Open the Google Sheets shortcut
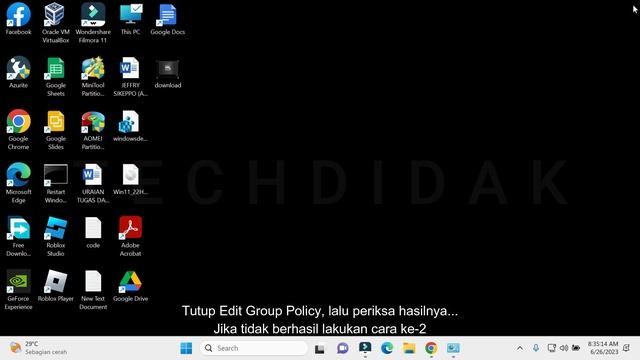 pos(56,77)
